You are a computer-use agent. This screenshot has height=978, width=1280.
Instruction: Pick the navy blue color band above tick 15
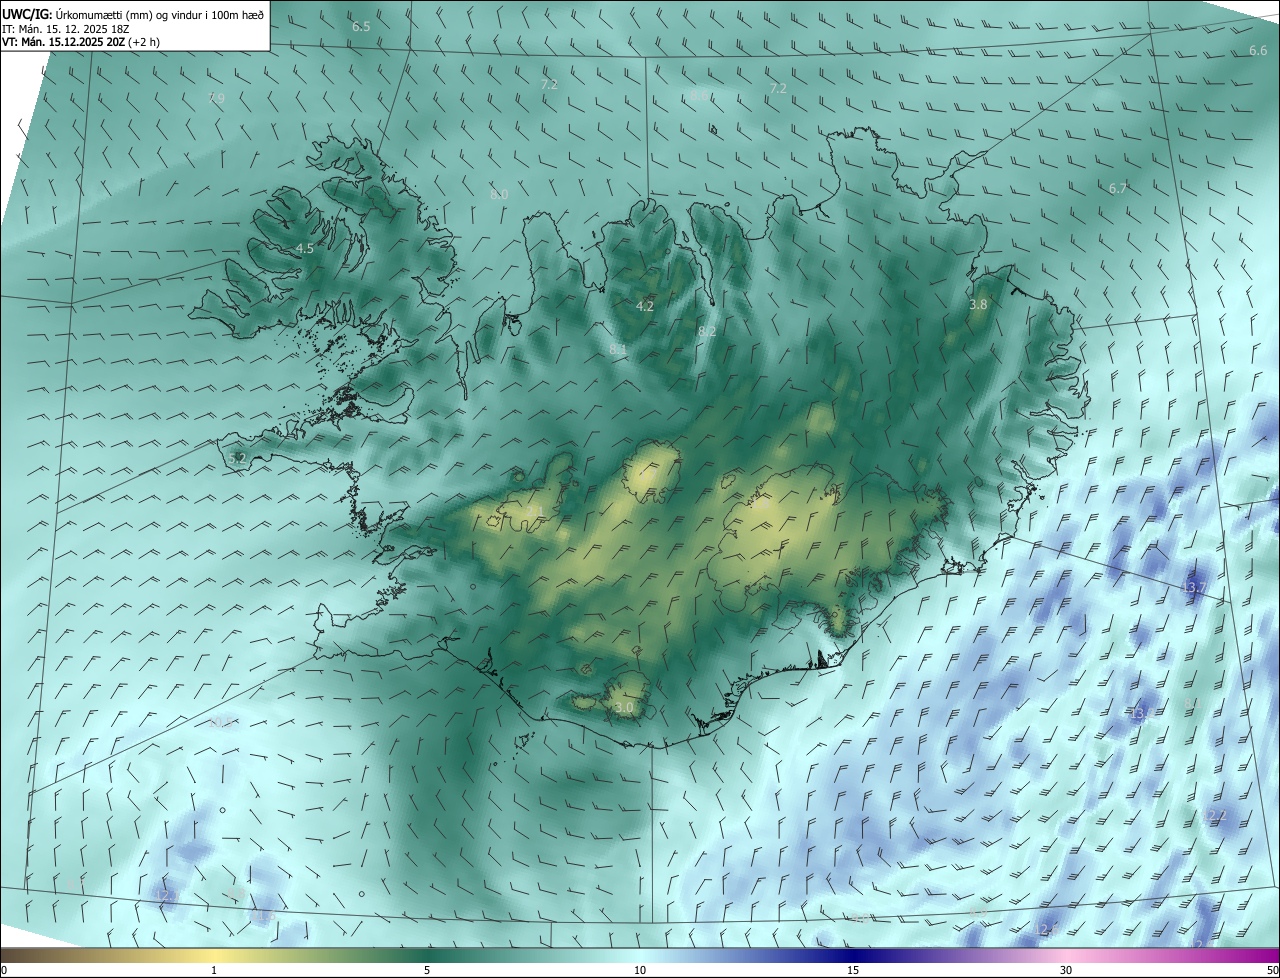[x=853, y=955]
